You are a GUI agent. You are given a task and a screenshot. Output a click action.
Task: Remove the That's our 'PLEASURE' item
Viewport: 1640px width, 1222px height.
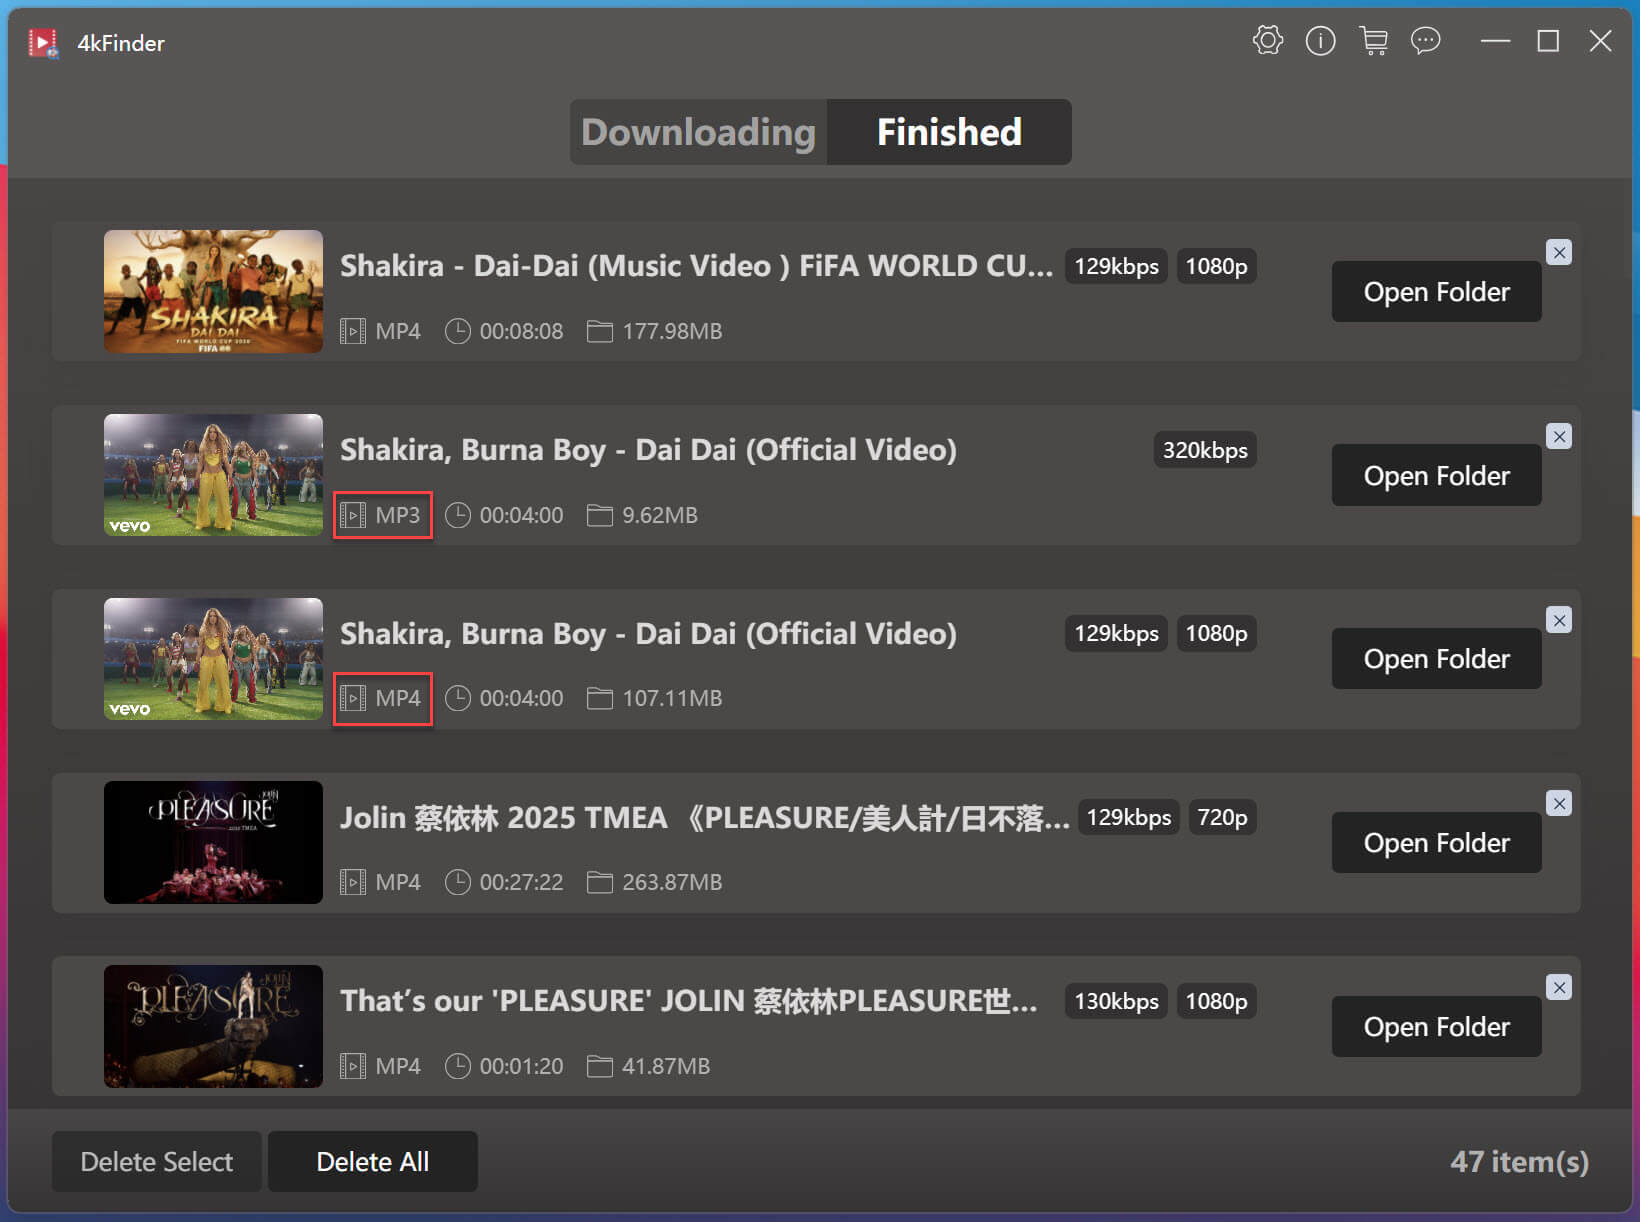(1559, 987)
